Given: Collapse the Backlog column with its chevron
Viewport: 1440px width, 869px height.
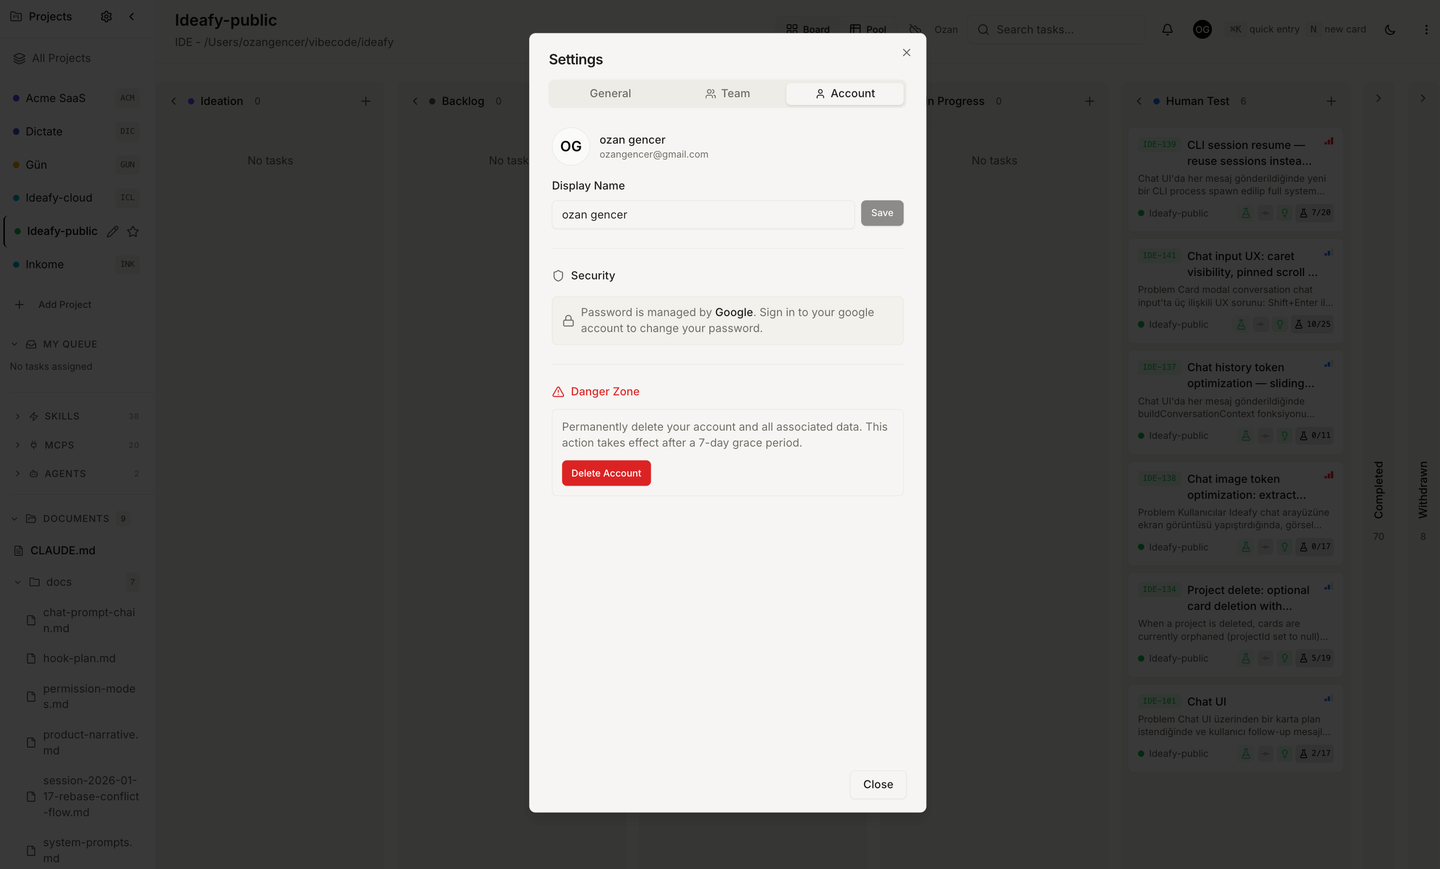Looking at the screenshot, I should click(415, 101).
